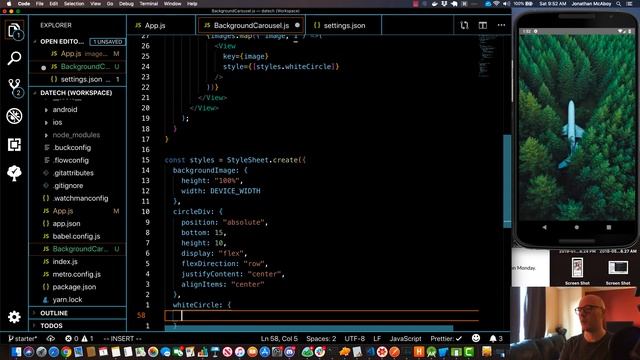Open babel.config.js in file tree

click(76, 236)
